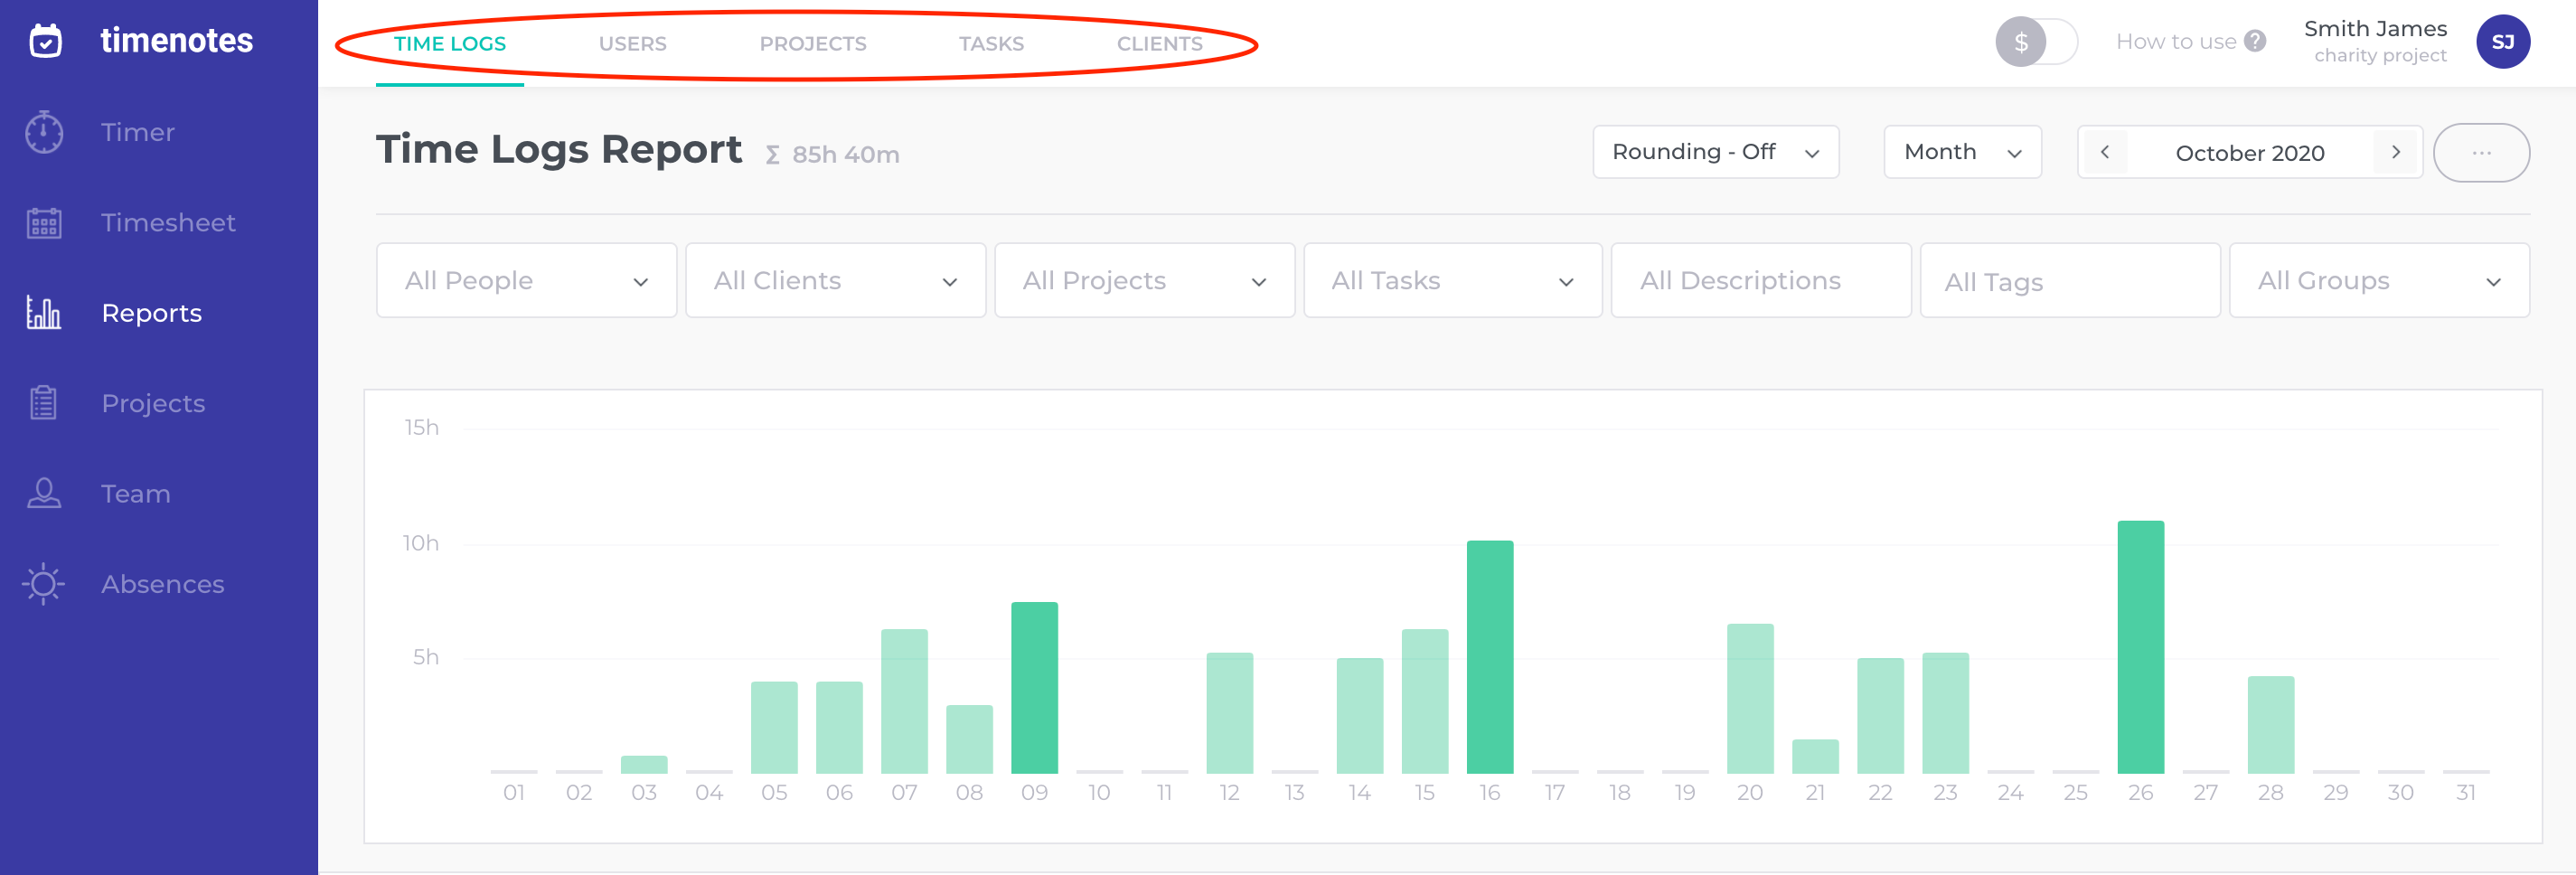
Task: Click the chart bar for day 26
Action: pos(2140,647)
